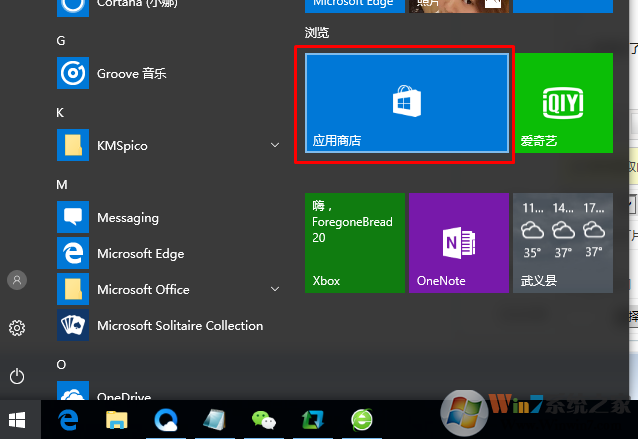Open File Explorer from the taskbar
638x439 pixels.
point(118,420)
